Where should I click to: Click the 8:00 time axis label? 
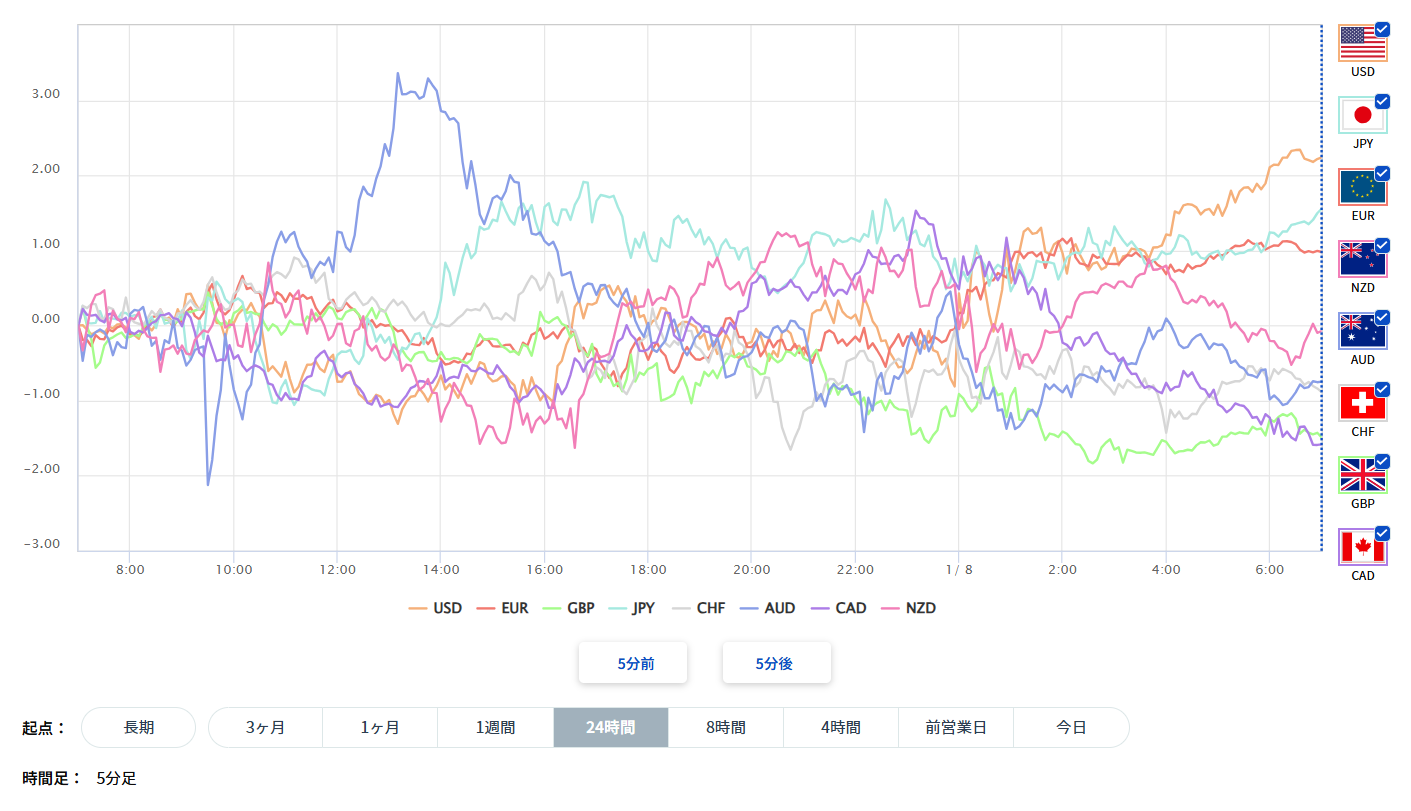point(130,569)
